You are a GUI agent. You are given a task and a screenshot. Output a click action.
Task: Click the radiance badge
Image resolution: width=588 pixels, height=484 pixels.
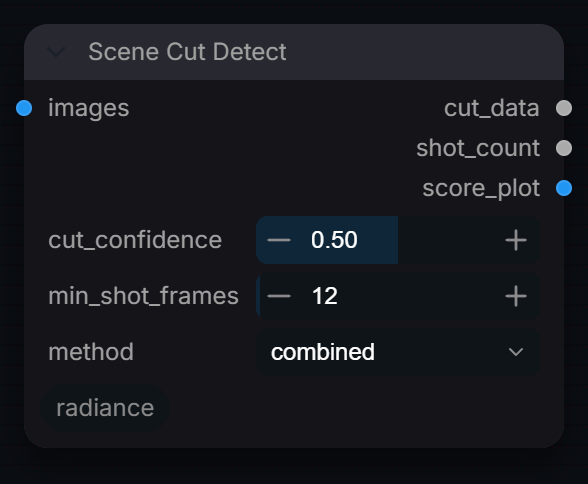pyautogui.click(x=105, y=408)
